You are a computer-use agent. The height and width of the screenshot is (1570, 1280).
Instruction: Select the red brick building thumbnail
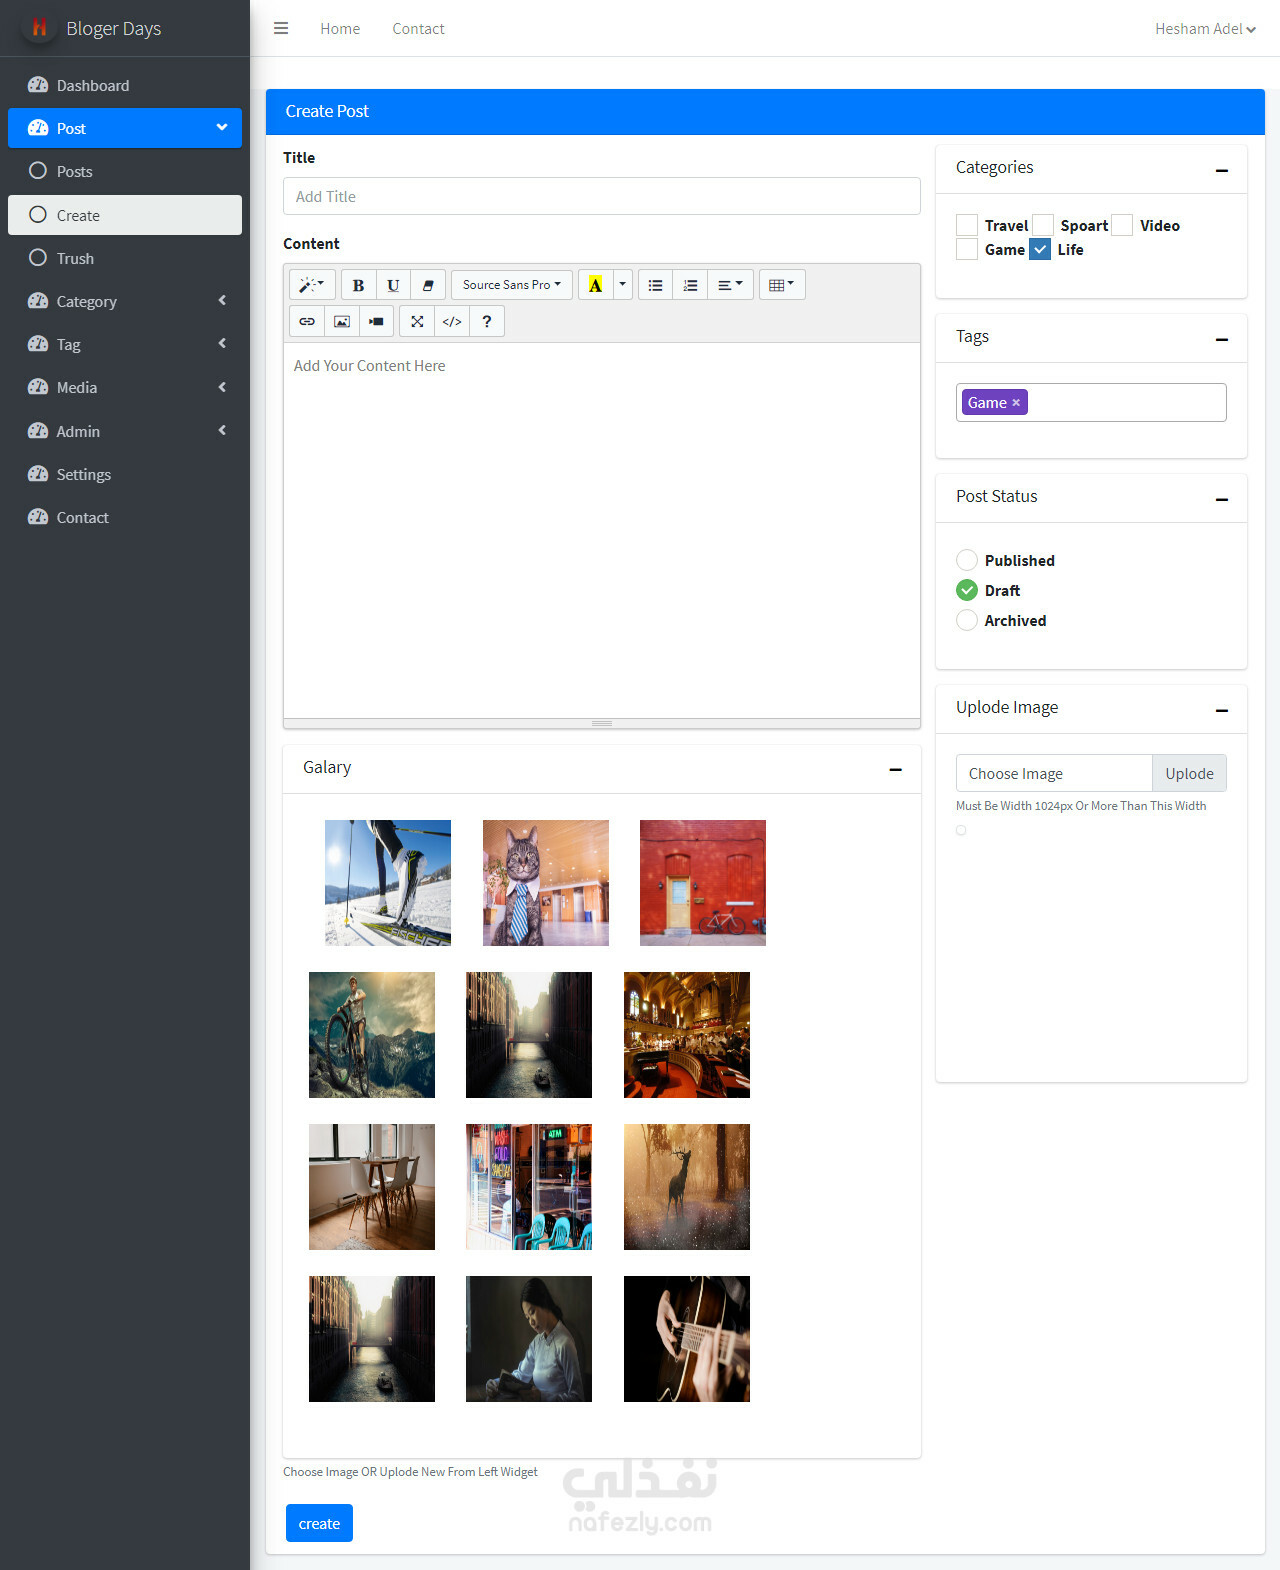point(703,883)
